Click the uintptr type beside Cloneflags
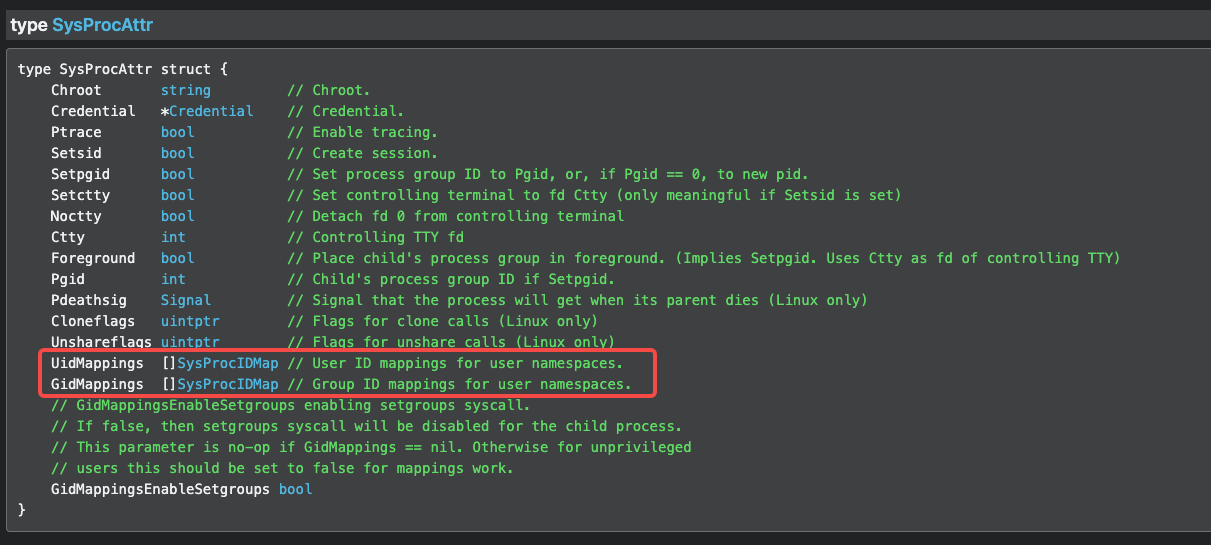1211x545 pixels. [x=190, y=321]
